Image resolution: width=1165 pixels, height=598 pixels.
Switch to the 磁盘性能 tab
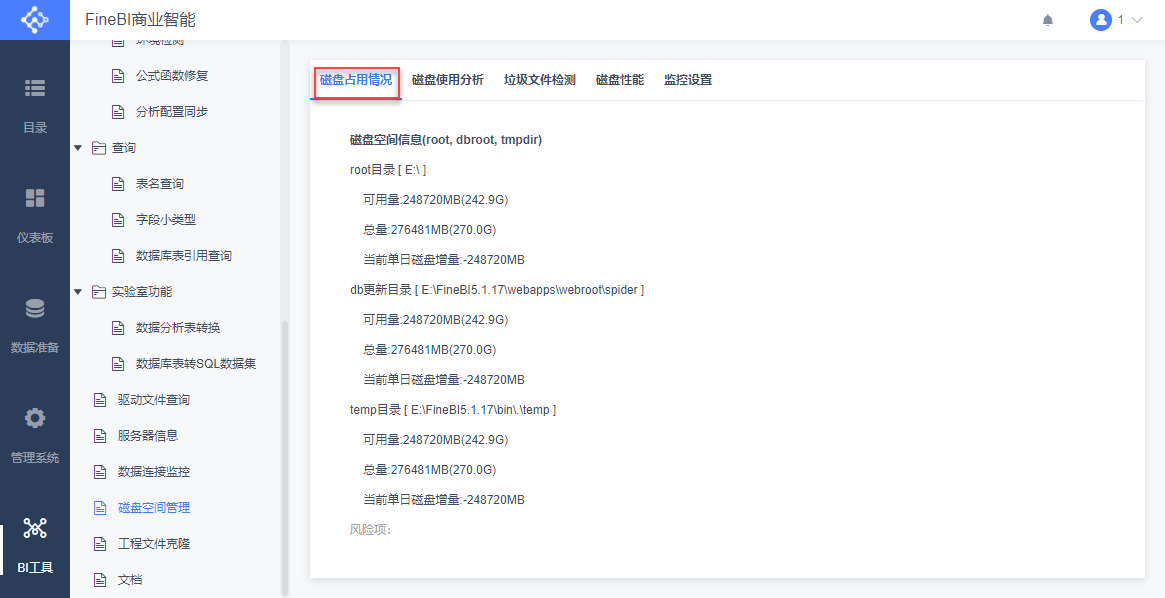click(x=620, y=79)
